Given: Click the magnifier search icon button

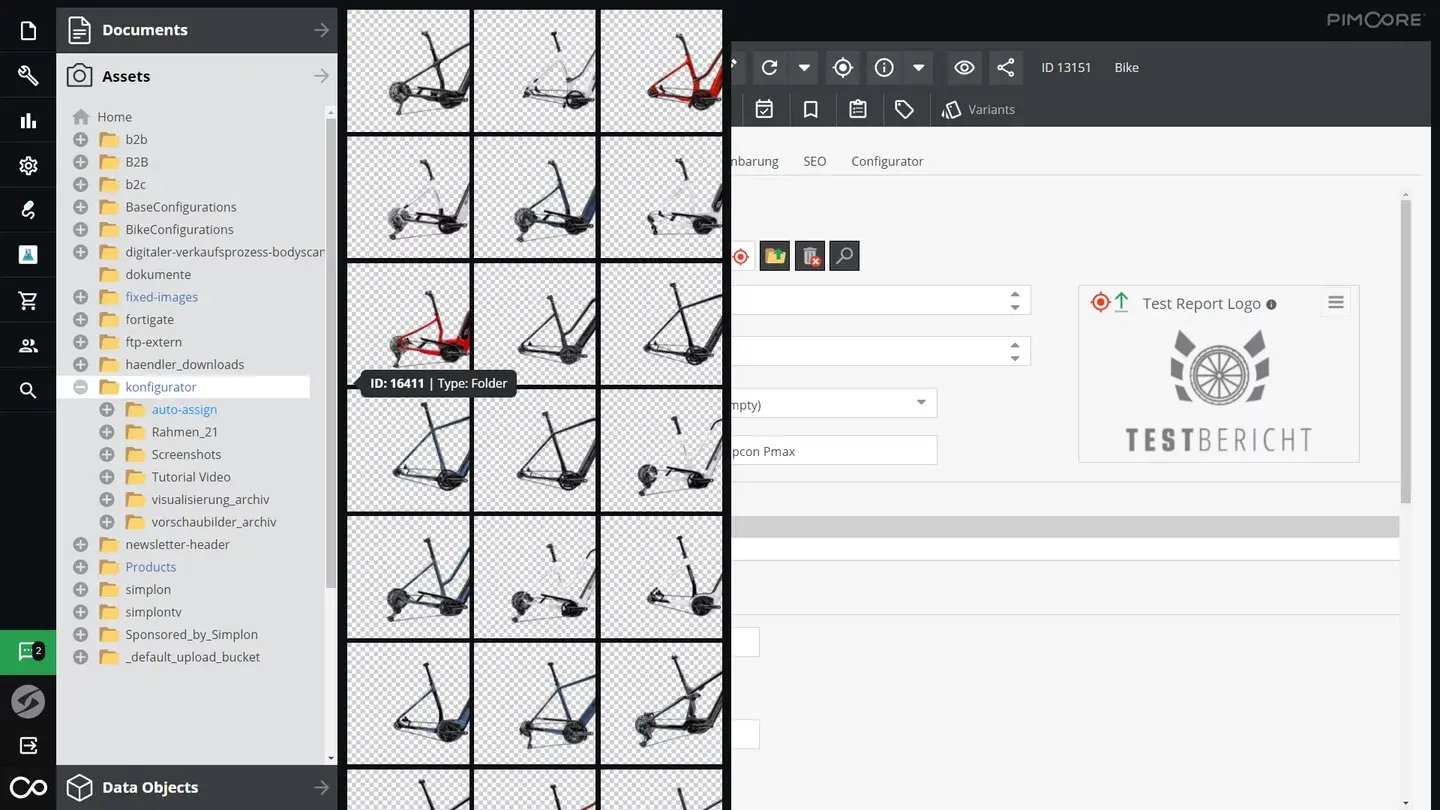Looking at the screenshot, I should coord(845,256).
